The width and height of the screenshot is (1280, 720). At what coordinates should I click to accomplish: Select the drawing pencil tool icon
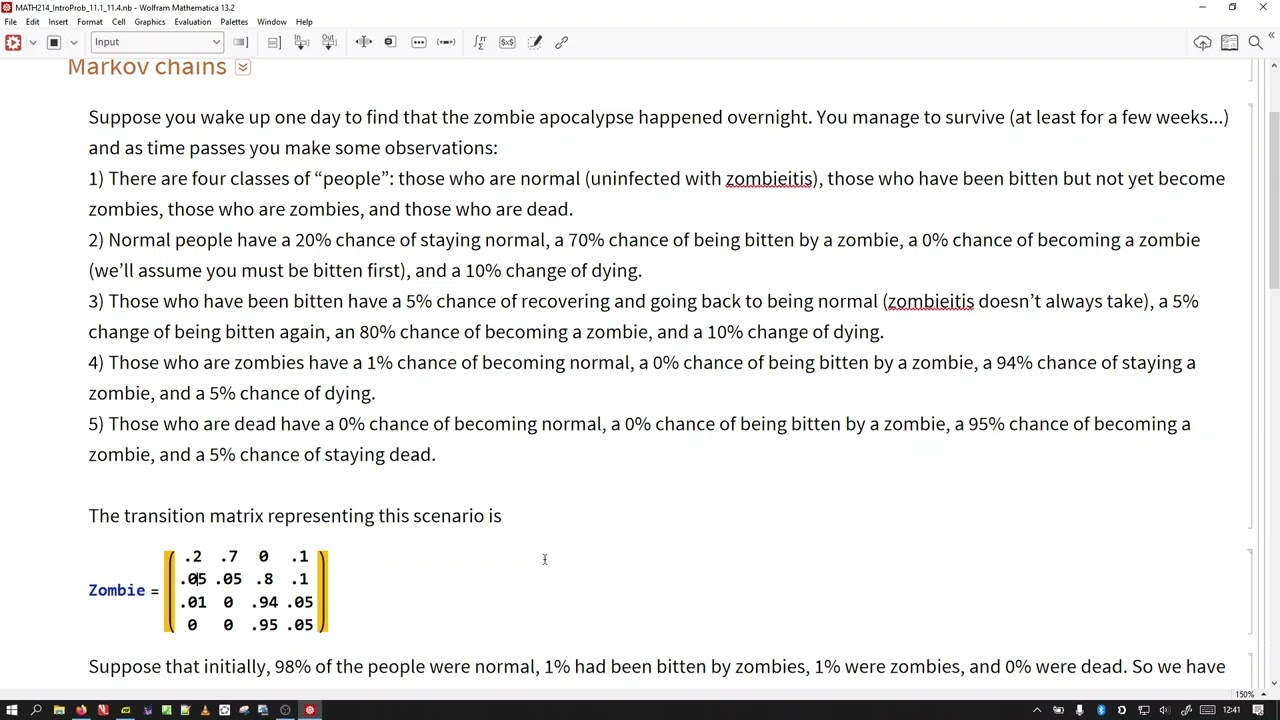click(x=535, y=42)
